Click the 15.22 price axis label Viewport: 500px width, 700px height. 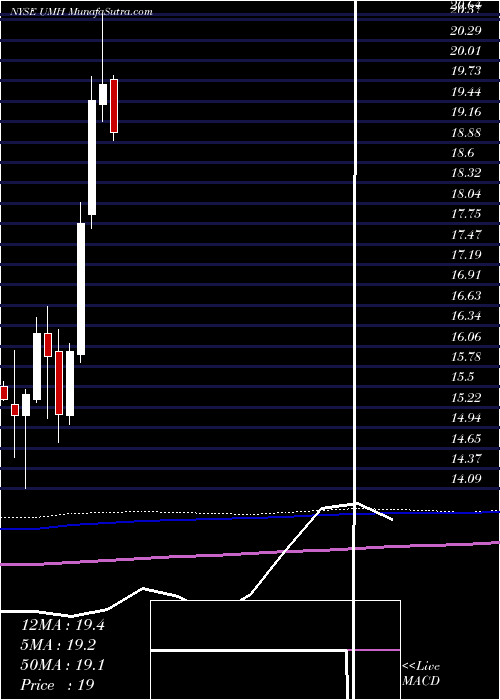point(466,397)
